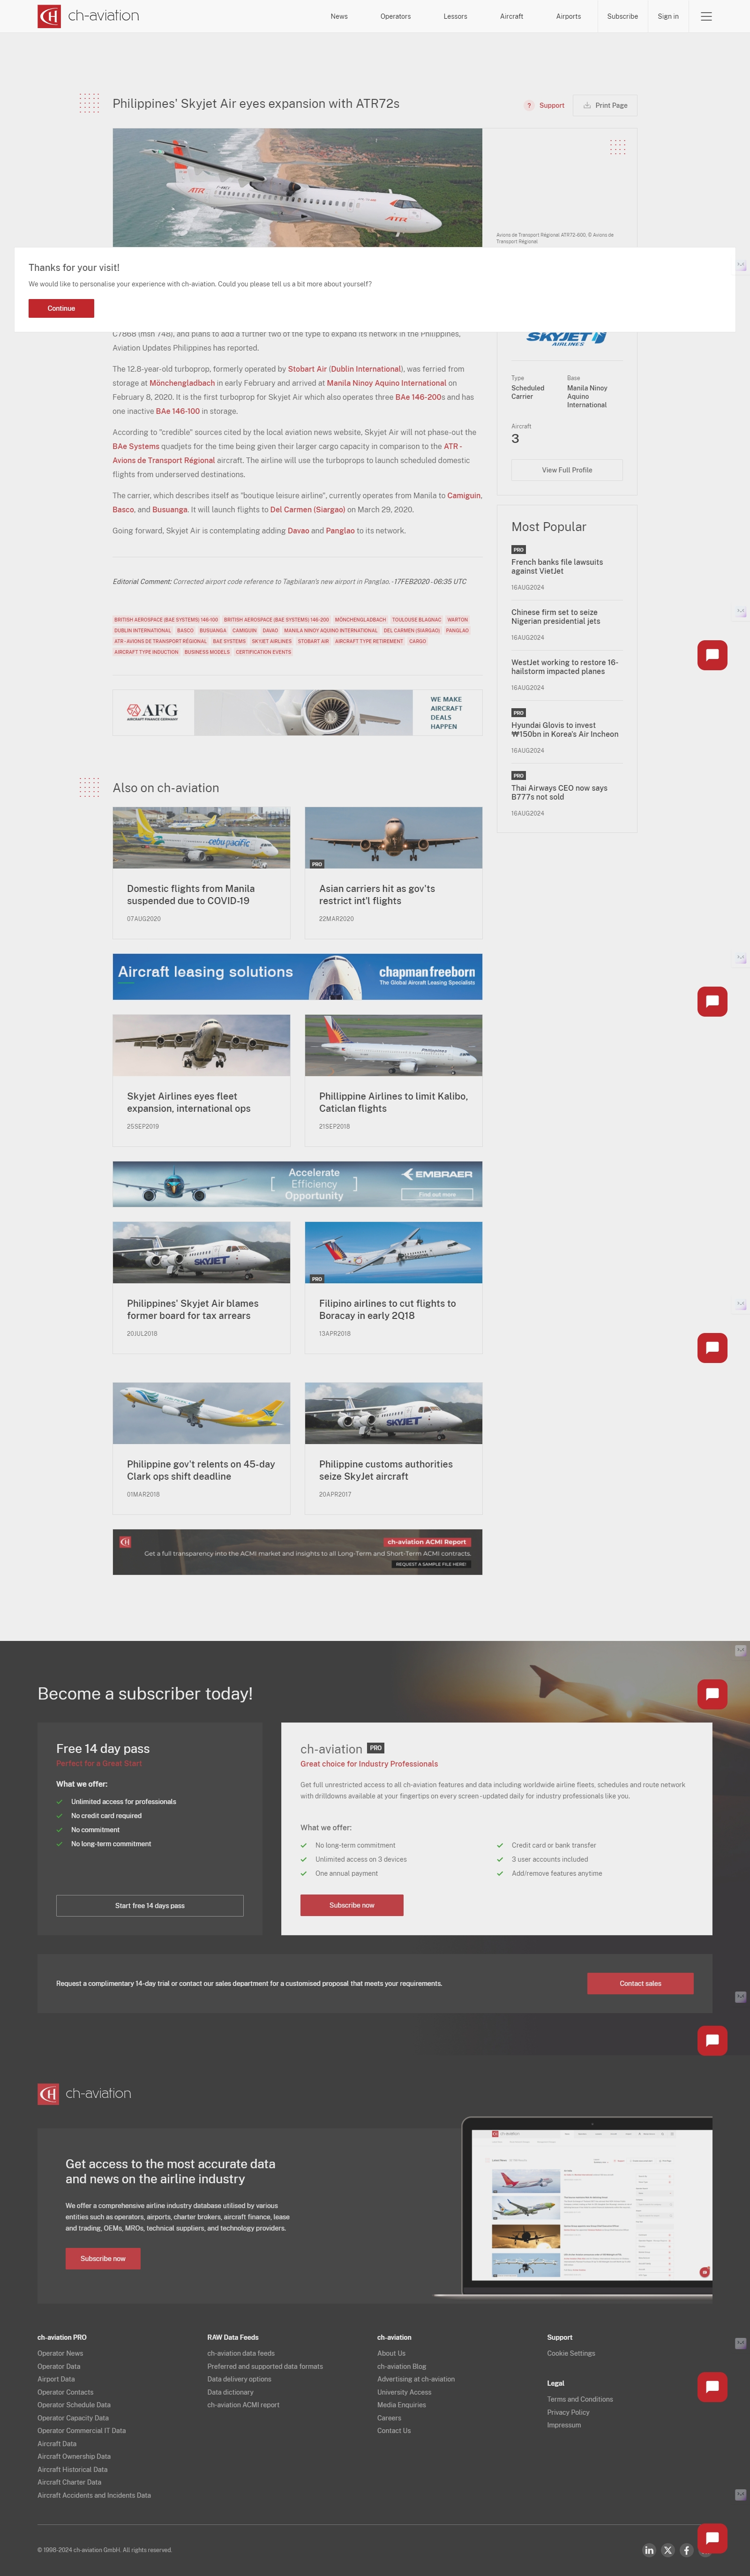Click the ch-aviation logo in the header
The image size is (750, 2576).
coord(88,16)
